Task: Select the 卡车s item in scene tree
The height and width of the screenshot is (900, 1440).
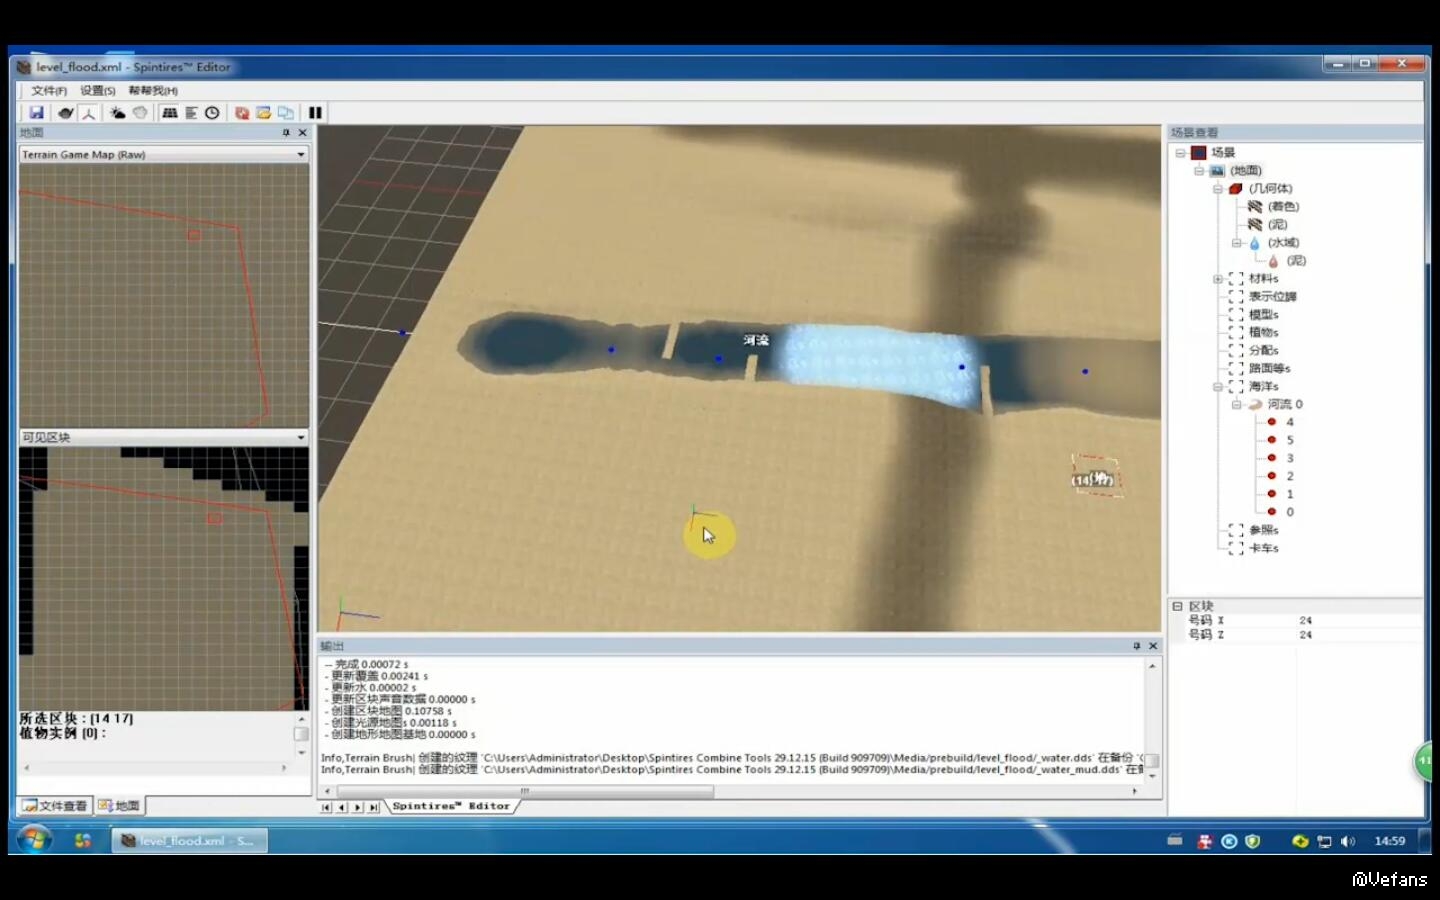Action: coord(1263,548)
